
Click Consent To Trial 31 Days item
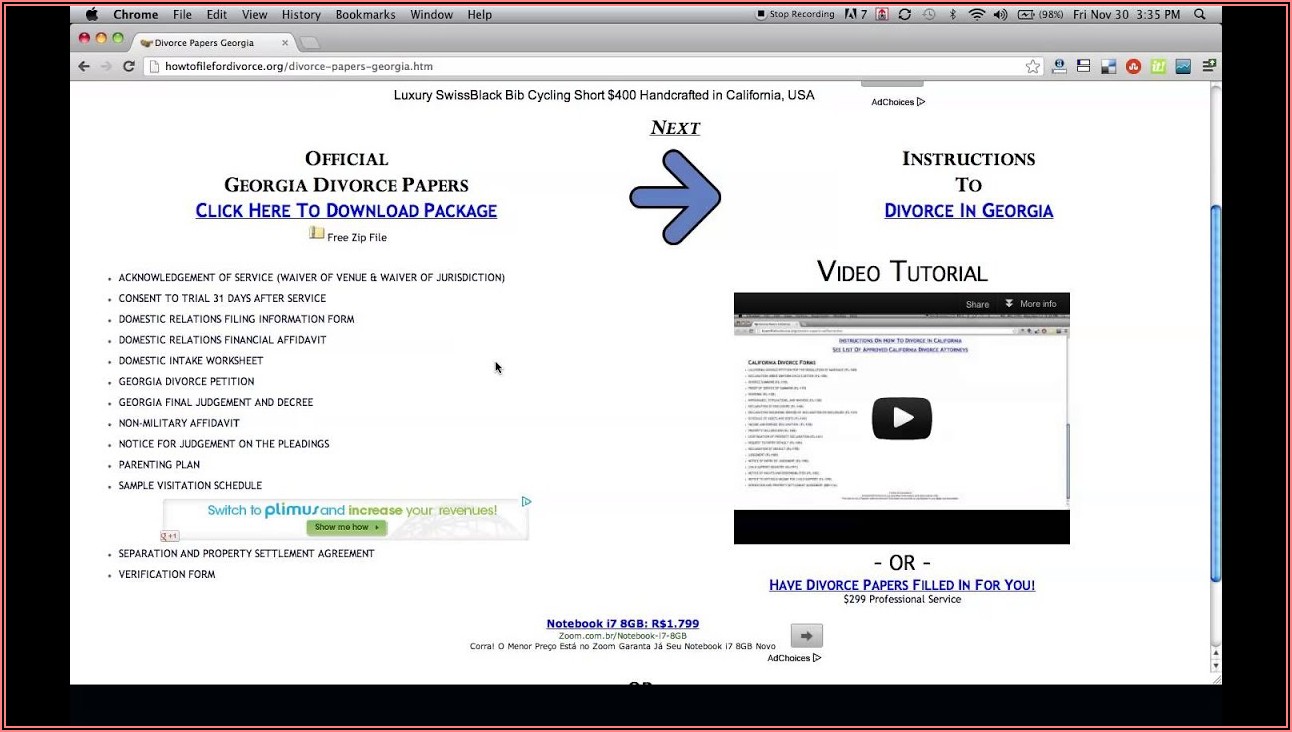pyautogui.click(x=222, y=298)
